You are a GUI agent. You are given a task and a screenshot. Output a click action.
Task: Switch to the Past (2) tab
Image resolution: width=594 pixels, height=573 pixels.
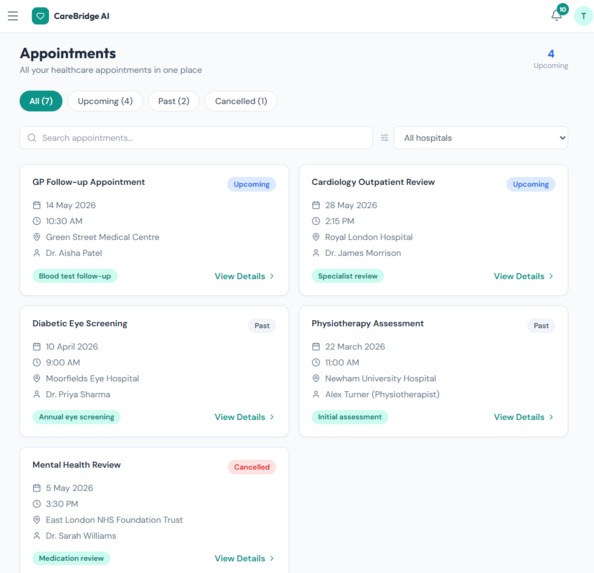pos(174,101)
